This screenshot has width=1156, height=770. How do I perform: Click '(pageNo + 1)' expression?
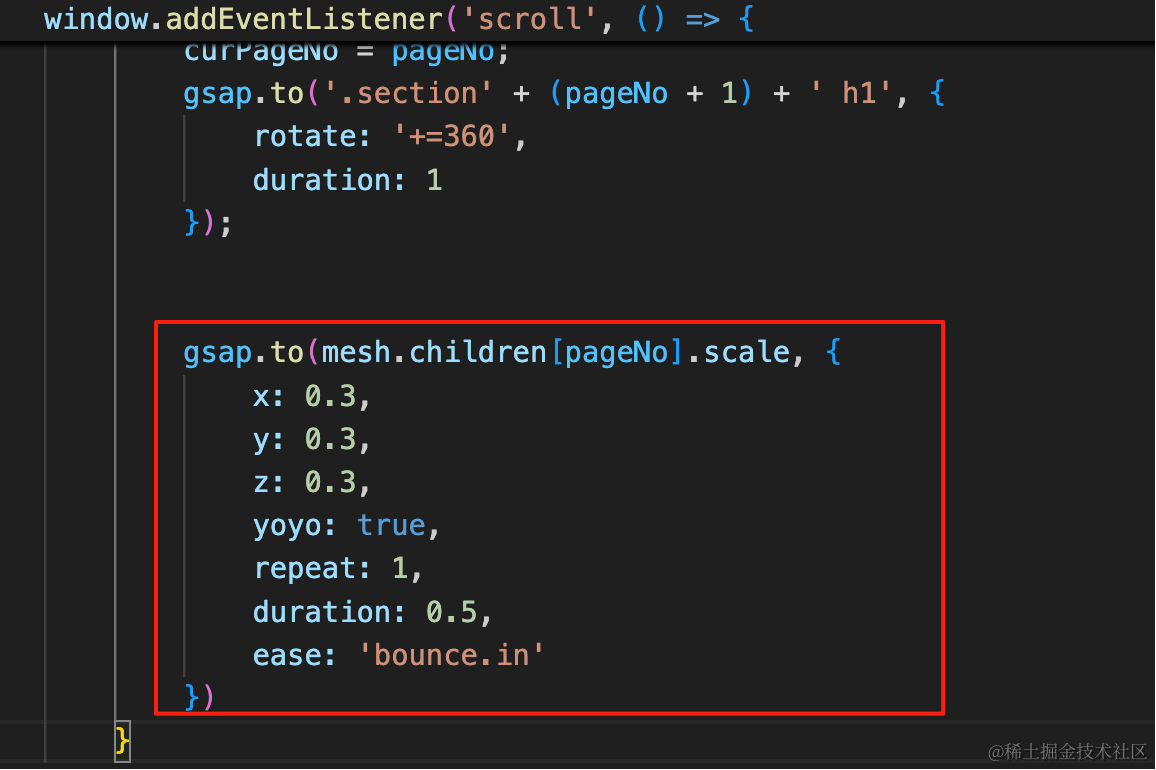(651, 94)
